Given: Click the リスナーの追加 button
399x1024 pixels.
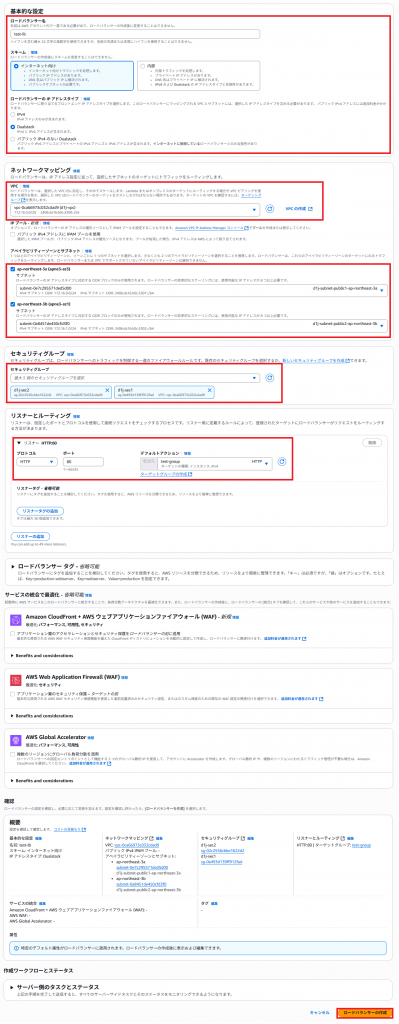Looking at the screenshot, I should click(31, 536).
